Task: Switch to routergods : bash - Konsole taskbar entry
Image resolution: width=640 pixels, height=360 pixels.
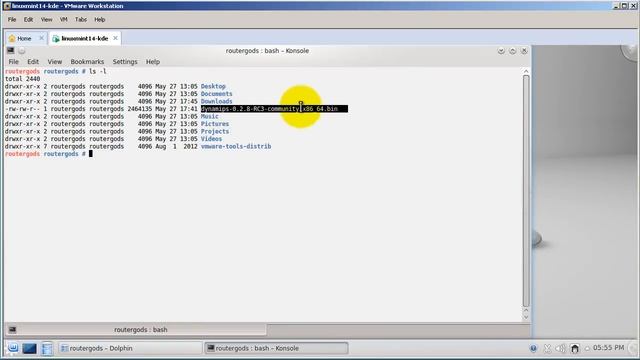Action: (x=276, y=348)
